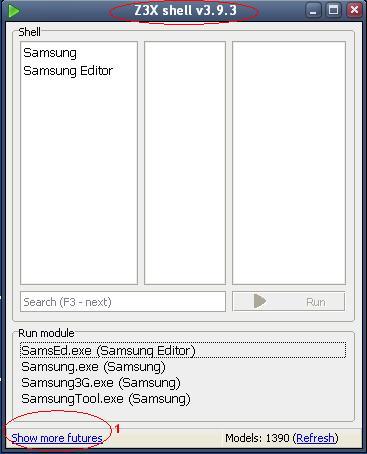The width and height of the screenshot is (367, 454).
Task: Open the Show more futures link
Action: click(x=57, y=438)
